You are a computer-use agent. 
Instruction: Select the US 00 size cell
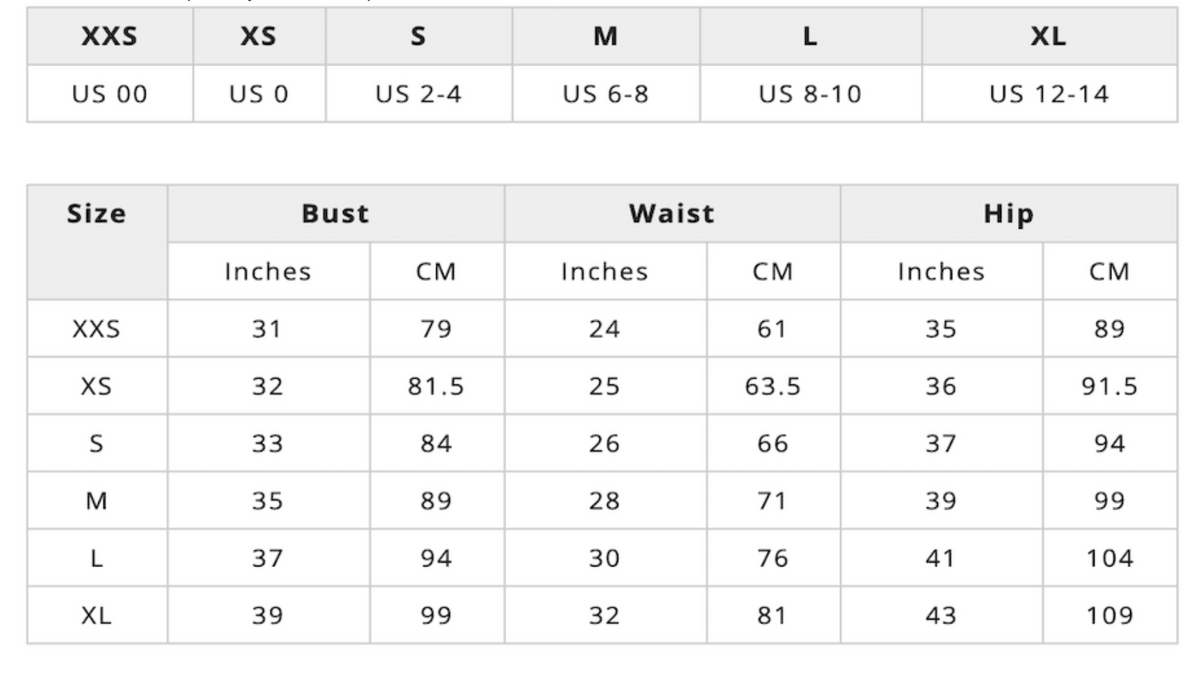click(110, 95)
